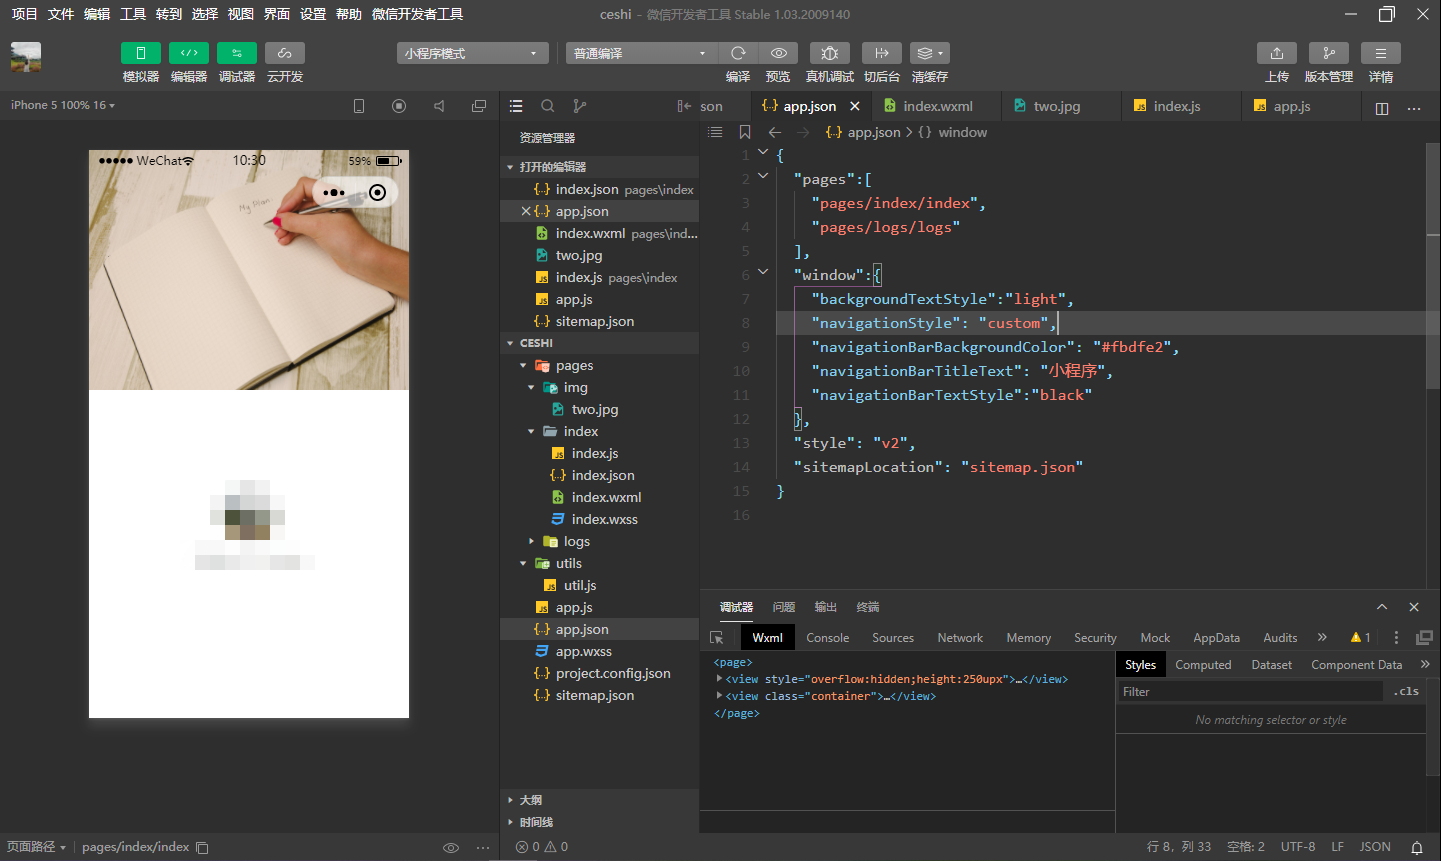Open editor more actions menu
This screenshot has height=861, width=1441.
tap(1414, 108)
